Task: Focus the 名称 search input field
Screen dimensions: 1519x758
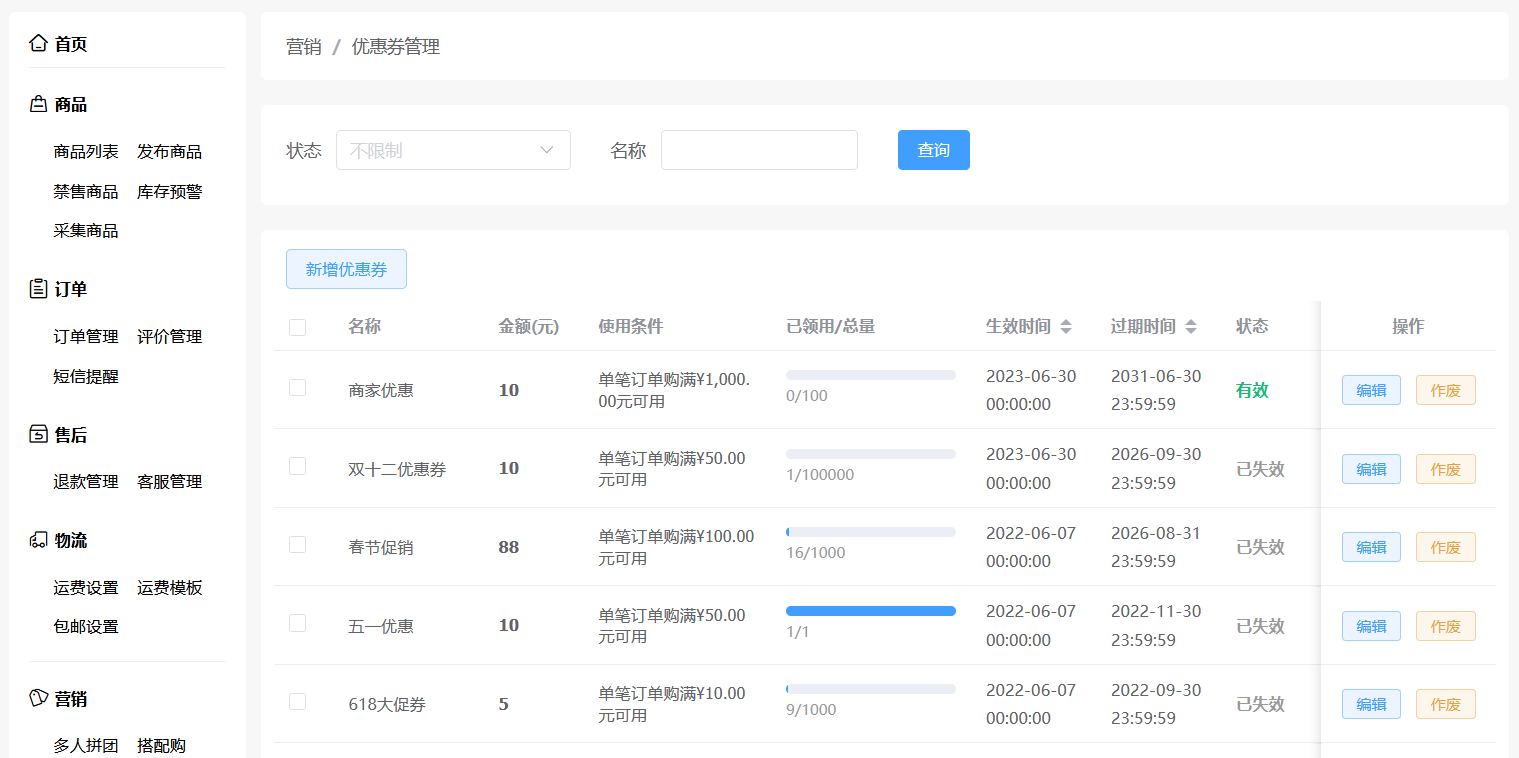Action: point(759,150)
